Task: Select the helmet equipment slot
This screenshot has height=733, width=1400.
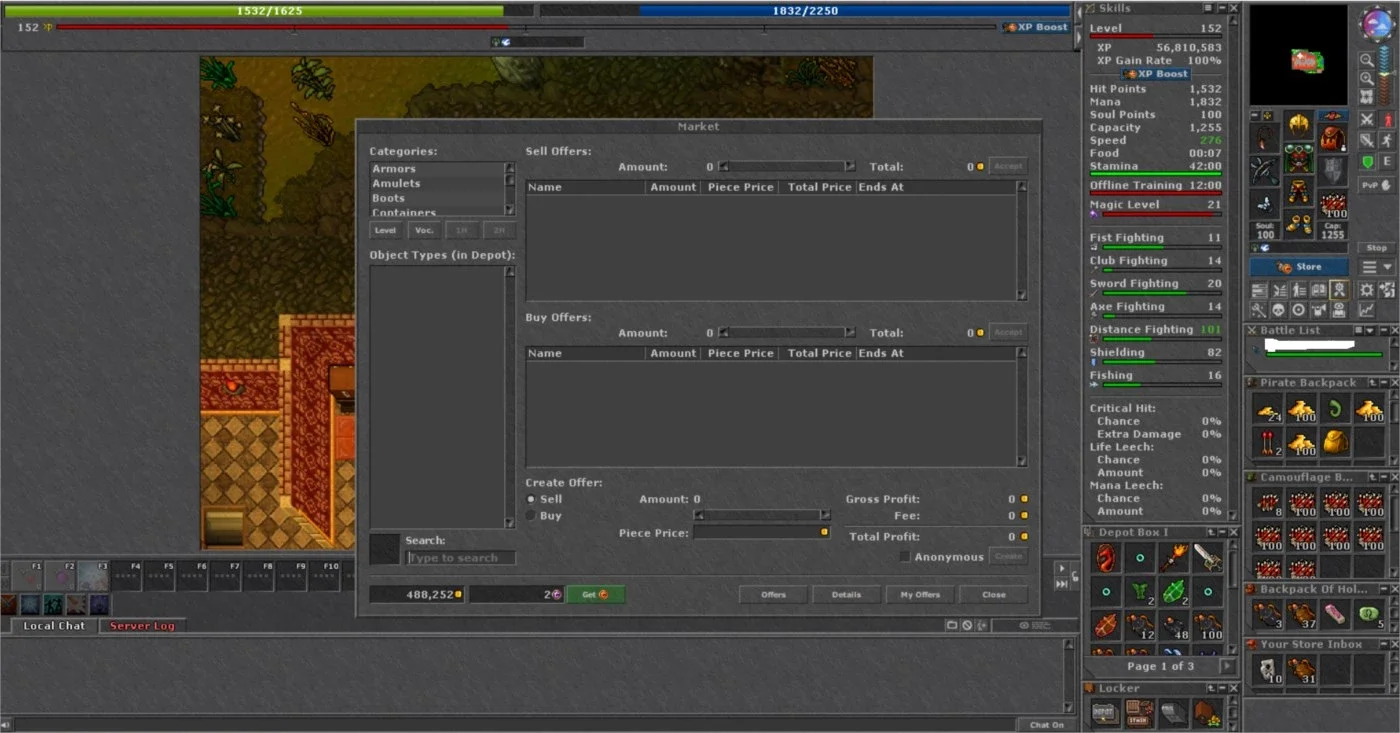Action: (1299, 124)
